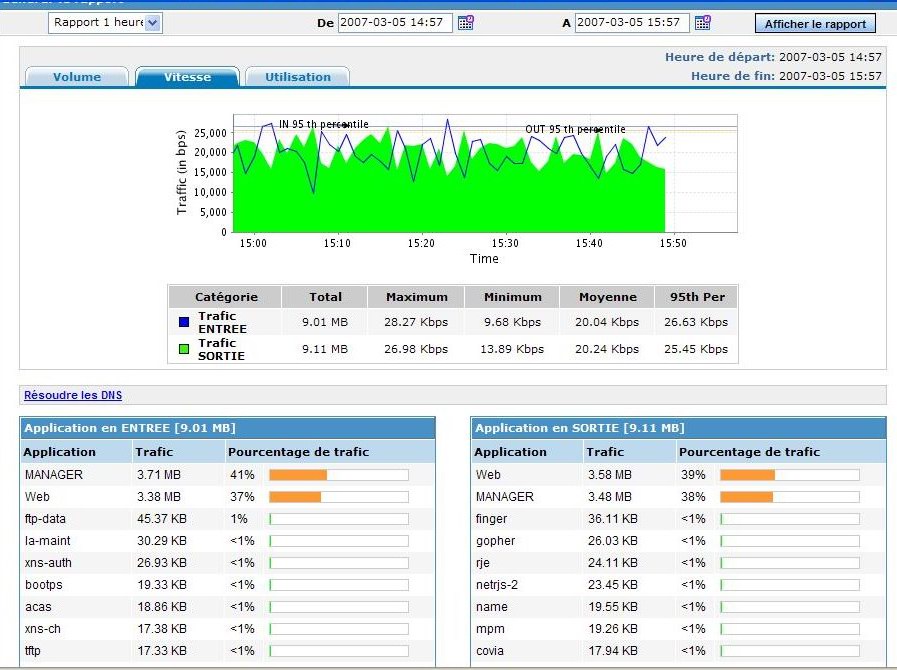Image resolution: width=897 pixels, height=670 pixels.
Task: Click the blue Trafic ENTREE legend square
Action: coord(183,322)
